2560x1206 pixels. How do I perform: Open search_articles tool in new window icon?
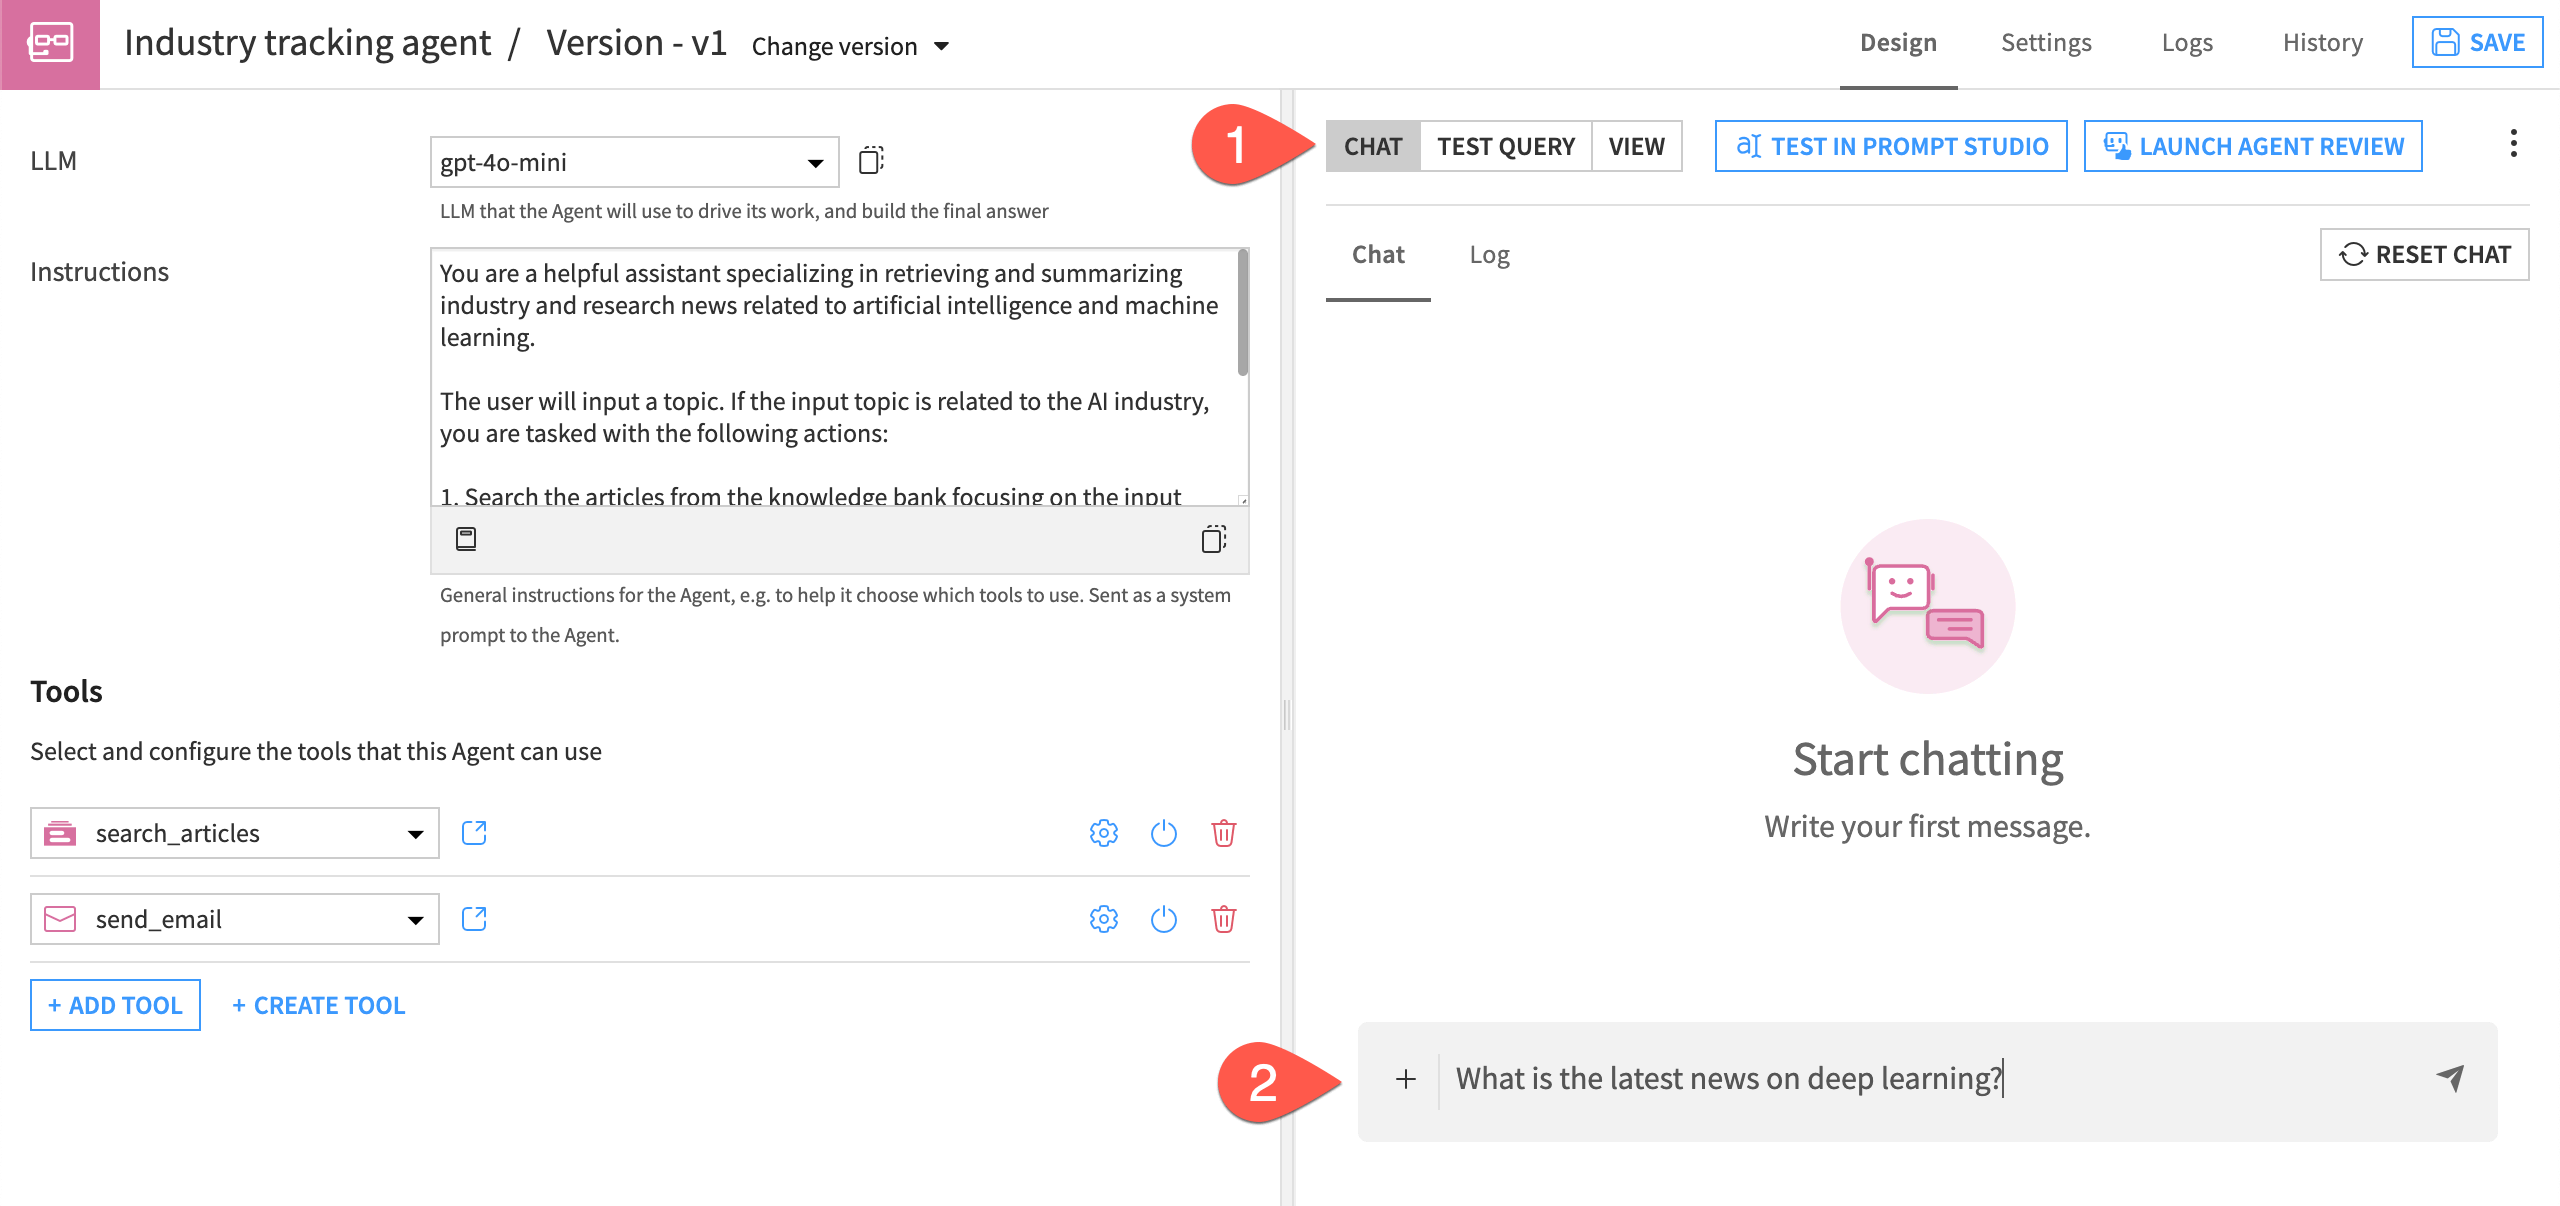(x=474, y=833)
